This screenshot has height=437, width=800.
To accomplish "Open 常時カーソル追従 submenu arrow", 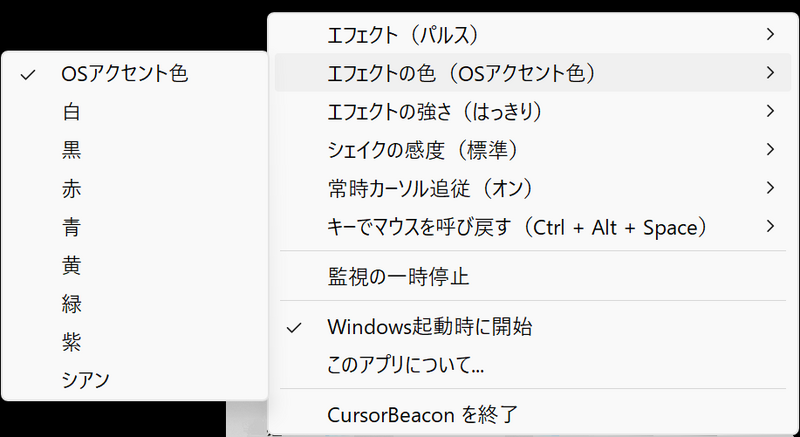I will click(x=770, y=188).
